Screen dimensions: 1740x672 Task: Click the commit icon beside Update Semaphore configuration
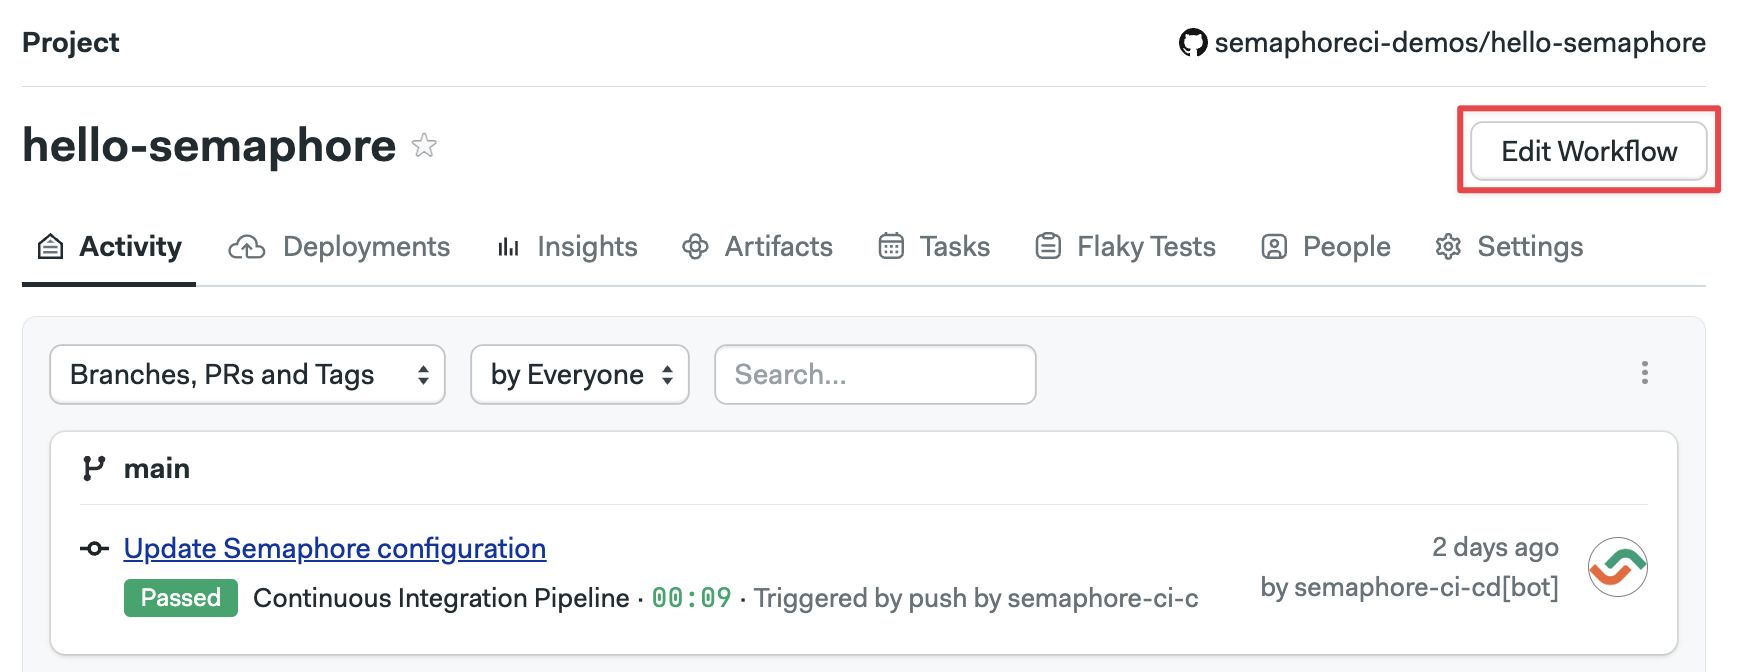95,548
